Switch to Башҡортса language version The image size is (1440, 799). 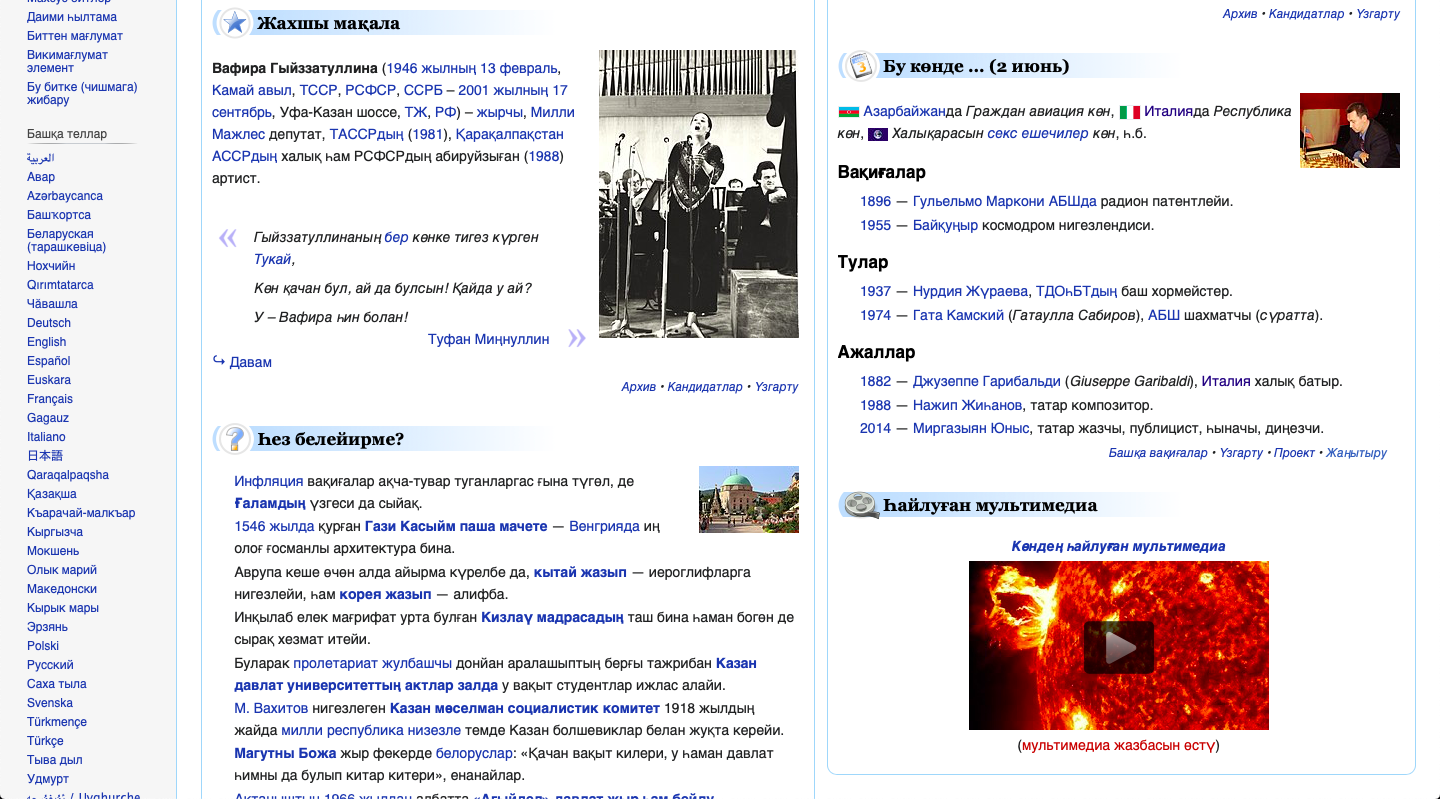[x=59, y=215]
